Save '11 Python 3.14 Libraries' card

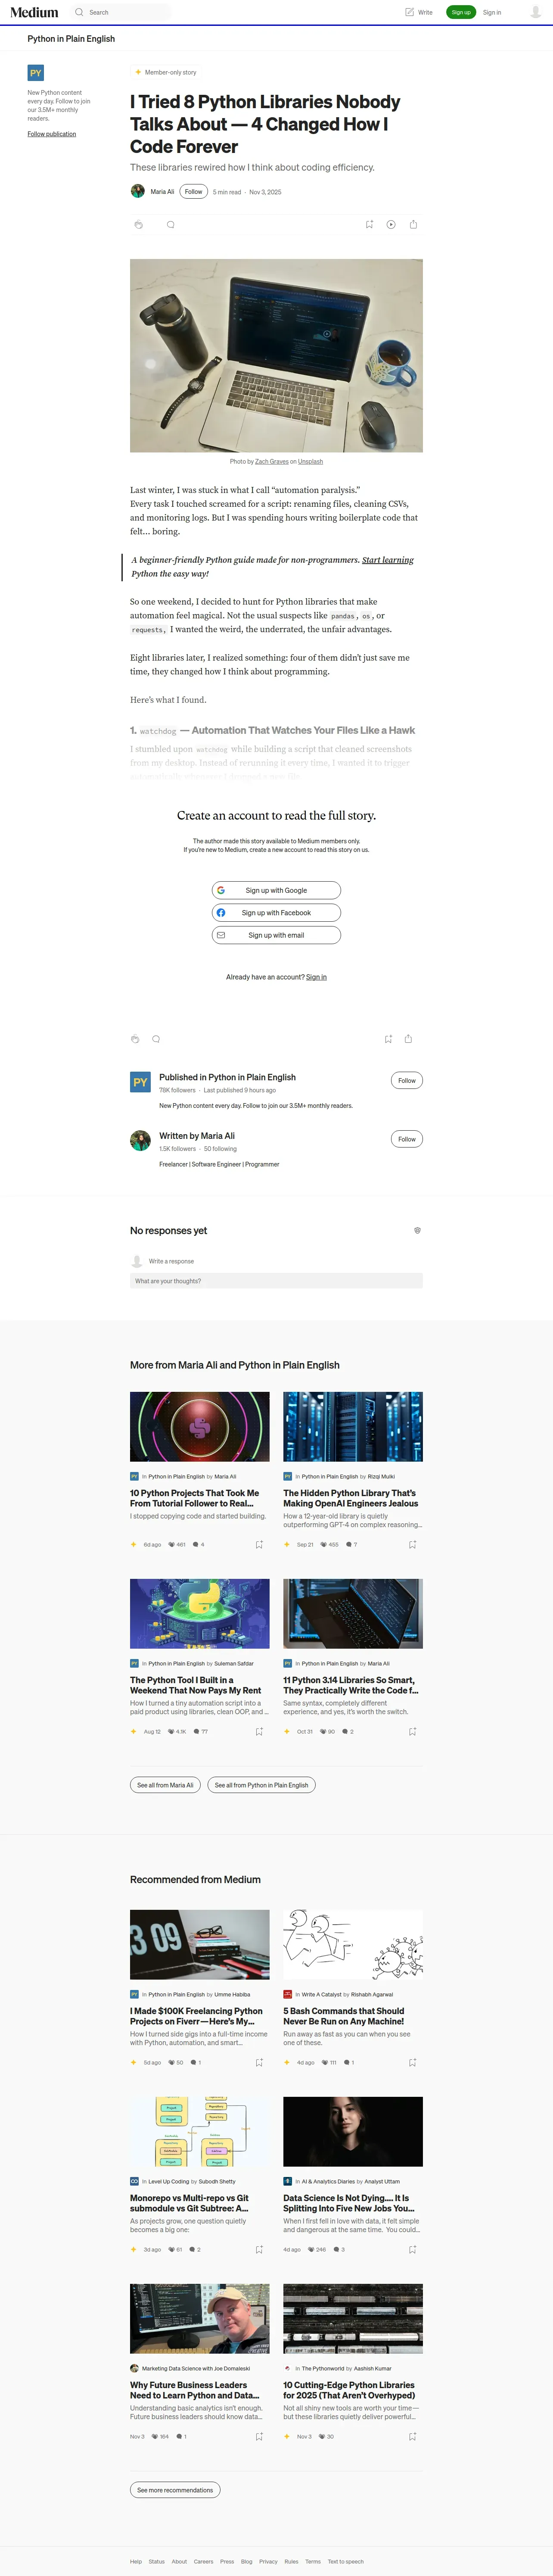click(x=412, y=1732)
